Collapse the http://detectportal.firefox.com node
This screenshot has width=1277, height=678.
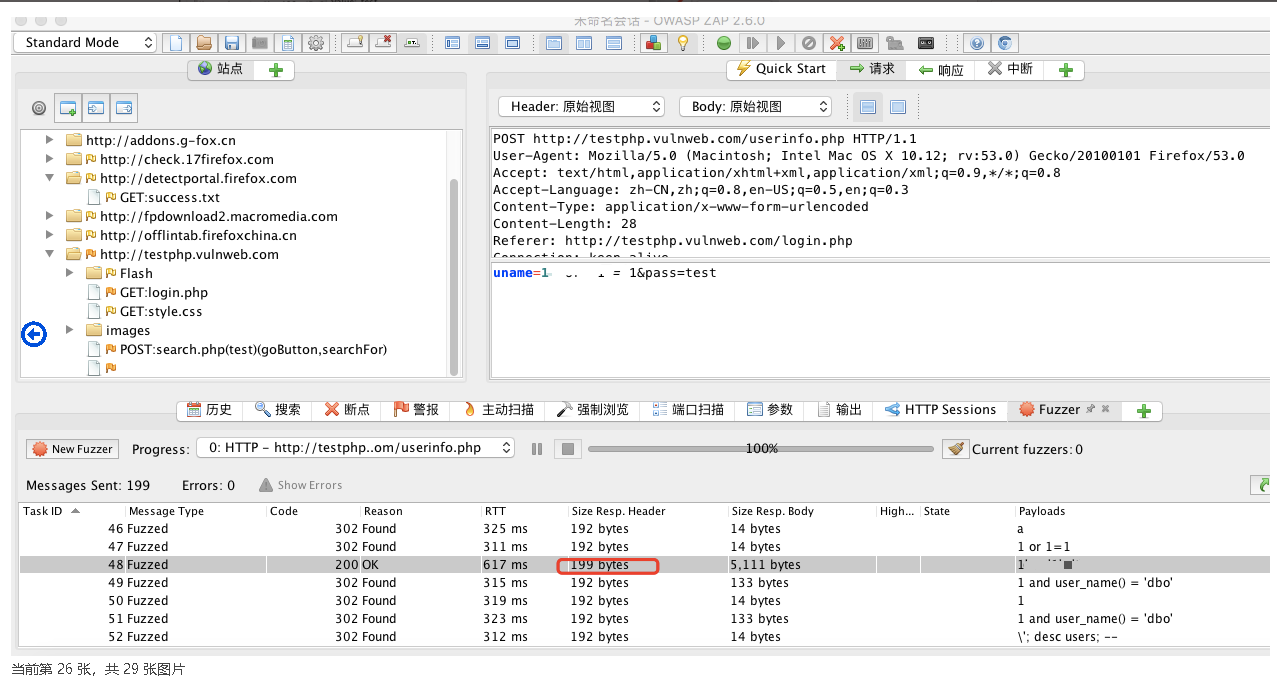(51, 178)
